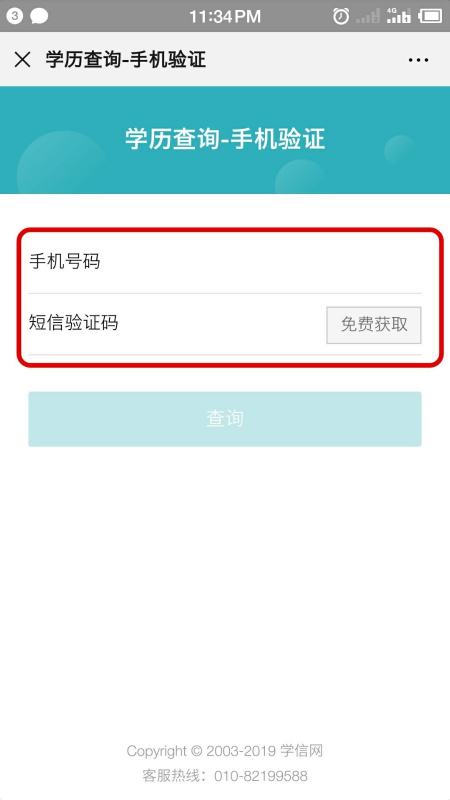Tap the teal banner title 学历查询-手机验证

point(225,139)
